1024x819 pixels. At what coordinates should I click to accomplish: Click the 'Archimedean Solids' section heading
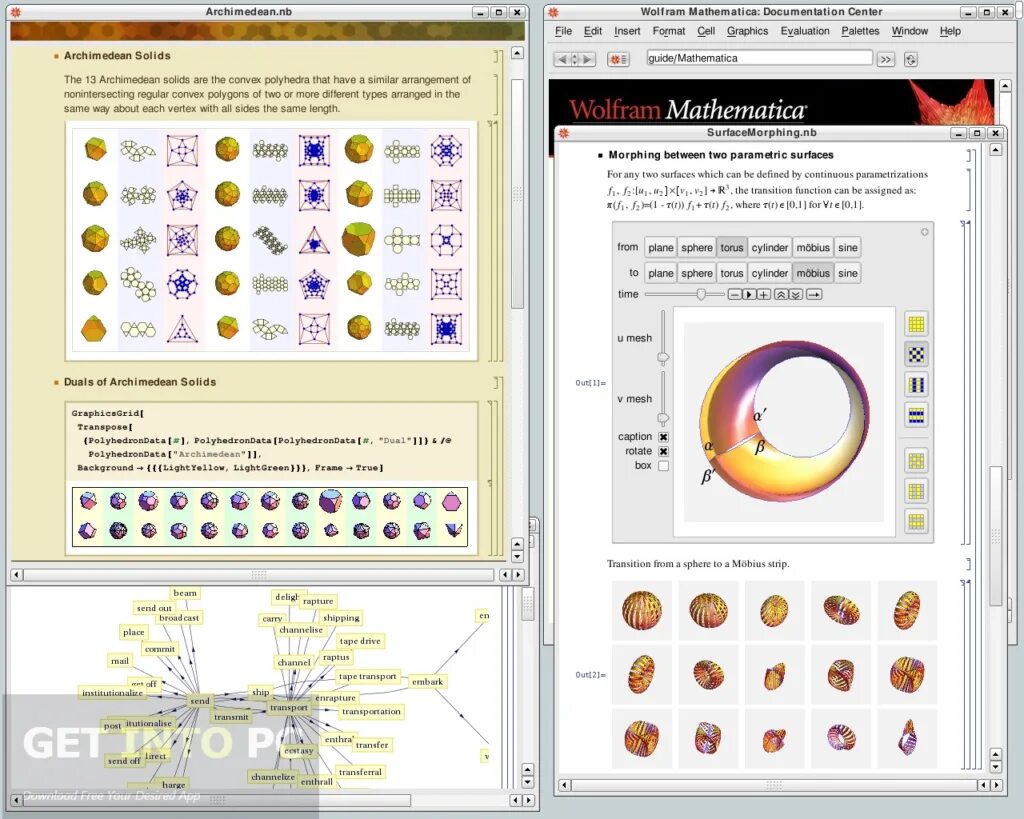(117, 56)
